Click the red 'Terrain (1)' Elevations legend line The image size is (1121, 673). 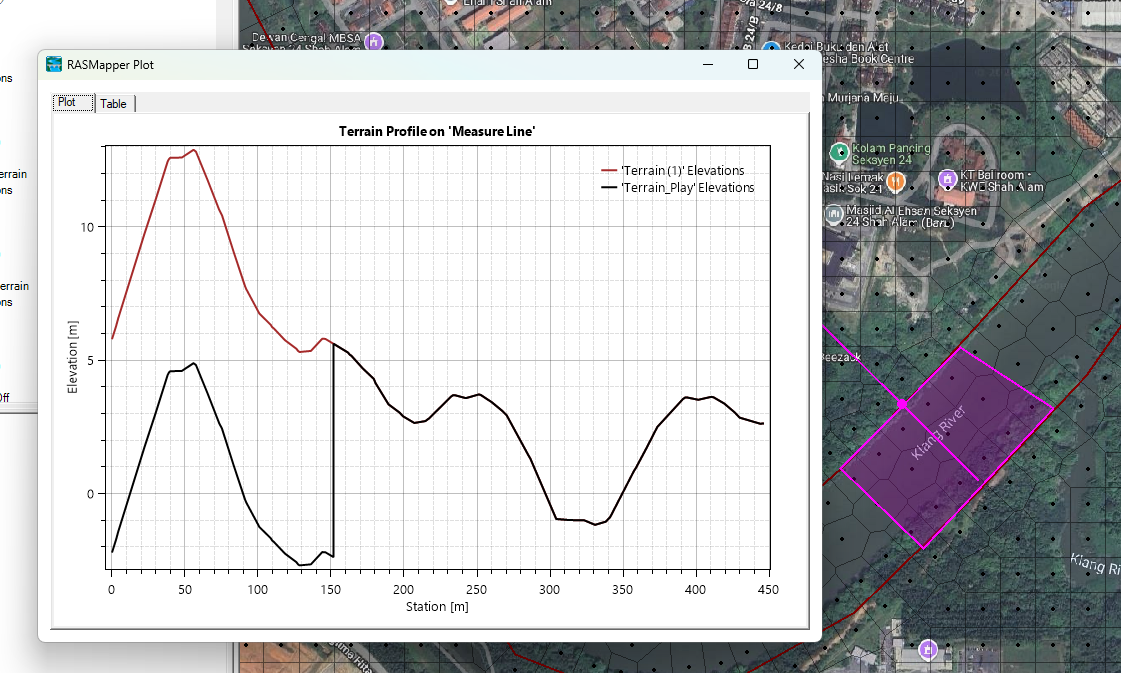point(608,171)
